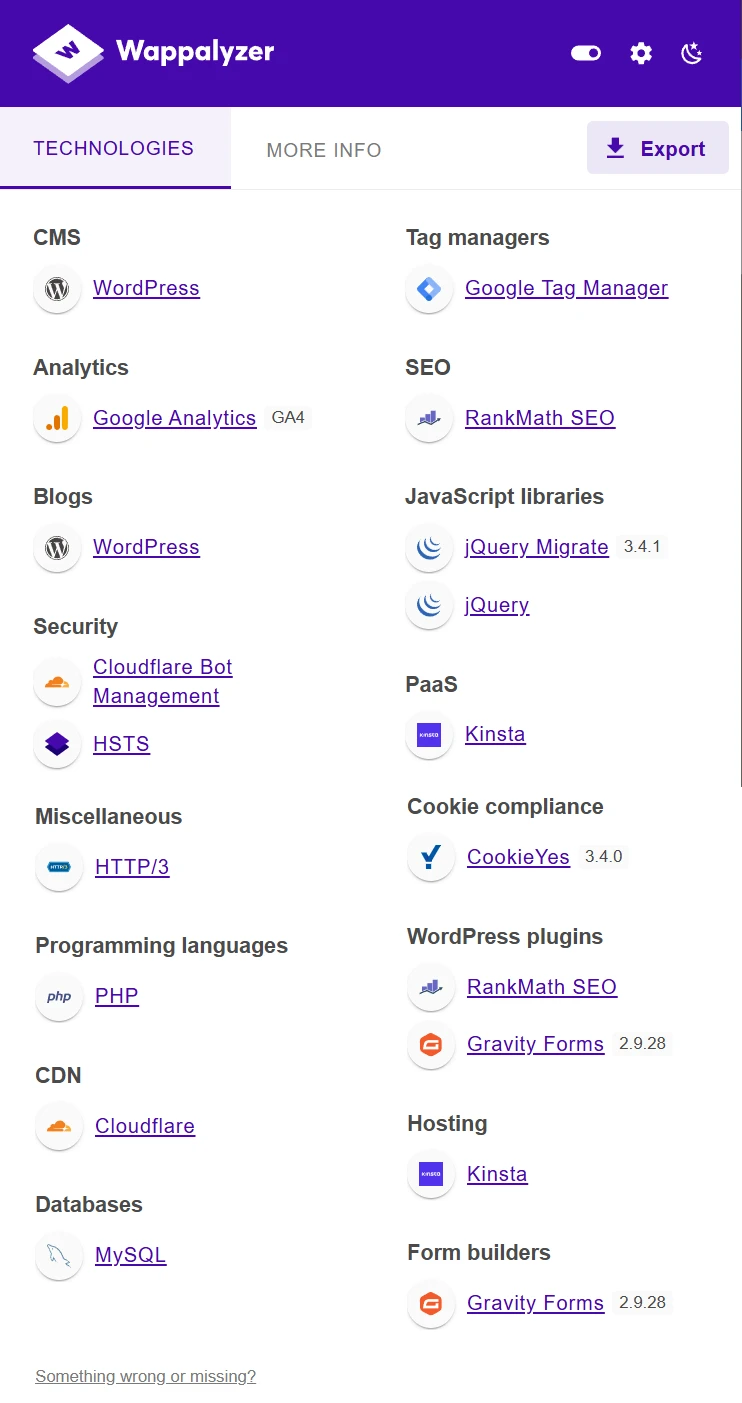Open the HTTP/3 link
The image size is (742, 1403).
[x=132, y=867]
